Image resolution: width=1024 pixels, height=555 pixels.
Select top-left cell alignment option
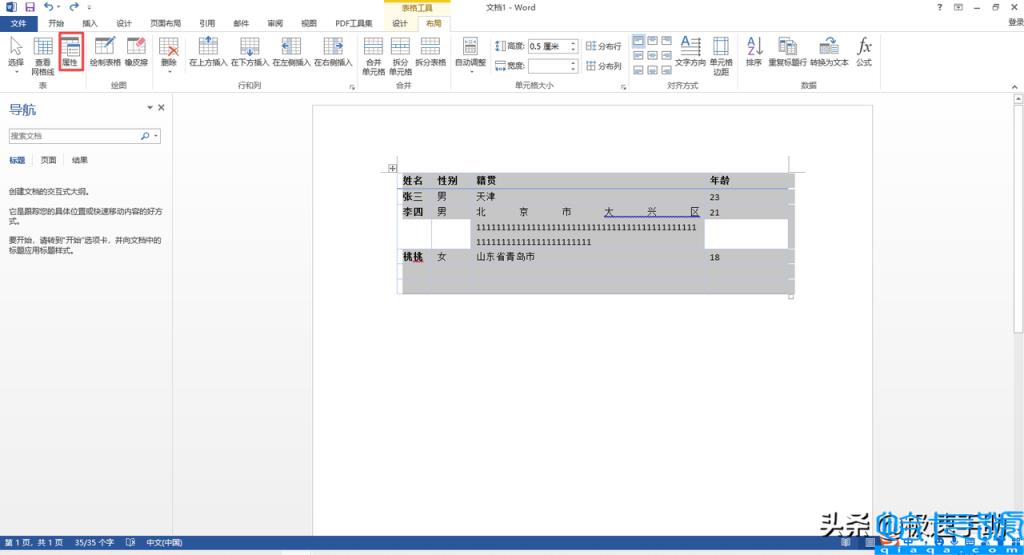(x=638, y=41)
